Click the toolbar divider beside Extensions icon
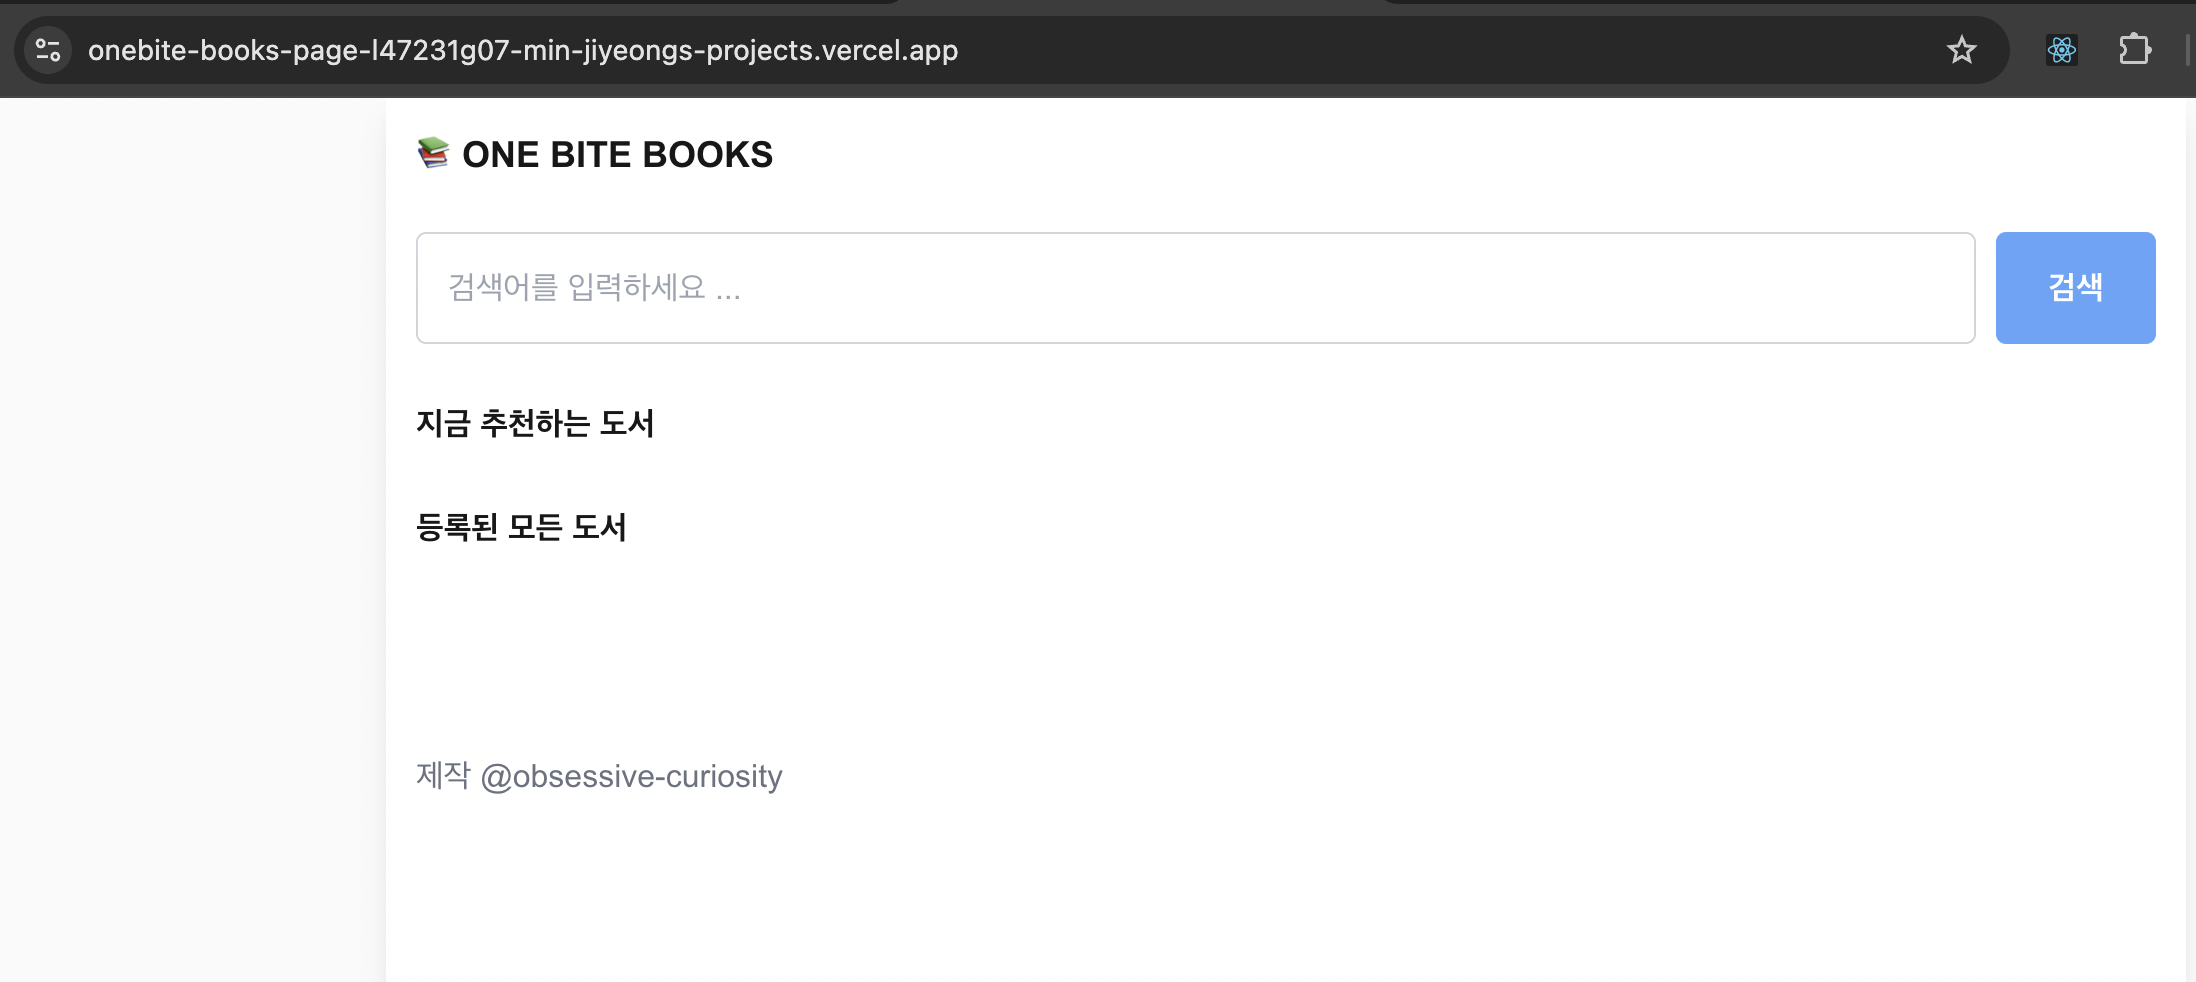Image resolution: width=2196 pixels, height=982 pixels. tap(2187, 50)
